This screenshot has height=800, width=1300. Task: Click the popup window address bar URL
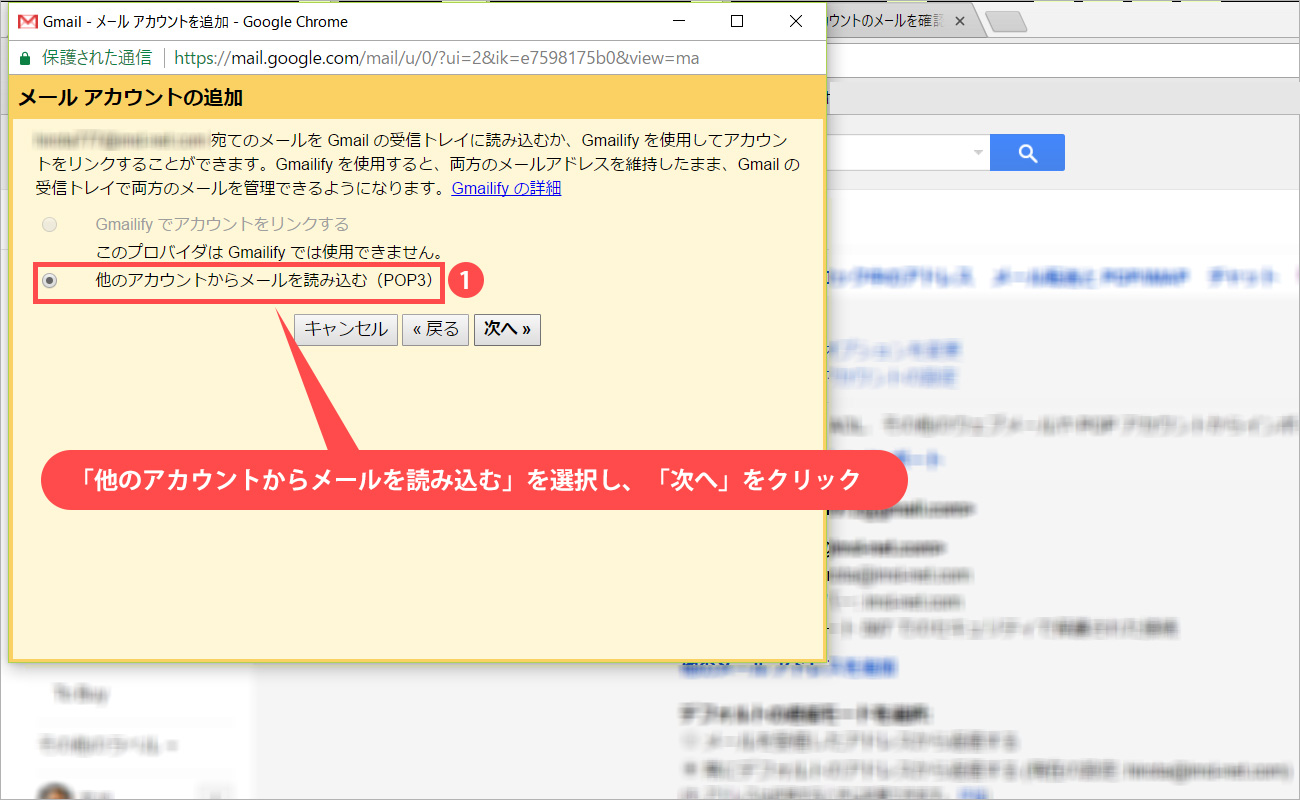pyautogui.click(x=437, y=58)
